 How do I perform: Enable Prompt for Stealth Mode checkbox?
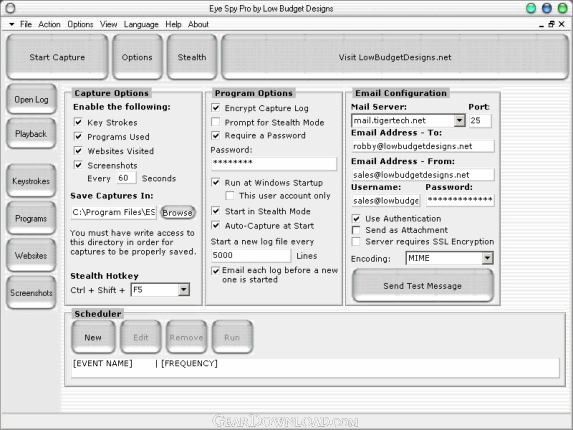[216, 122]
